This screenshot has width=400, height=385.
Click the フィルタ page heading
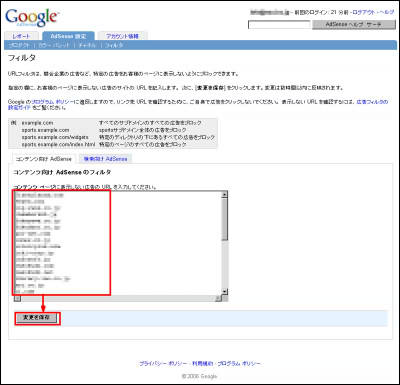pos(22,58)
